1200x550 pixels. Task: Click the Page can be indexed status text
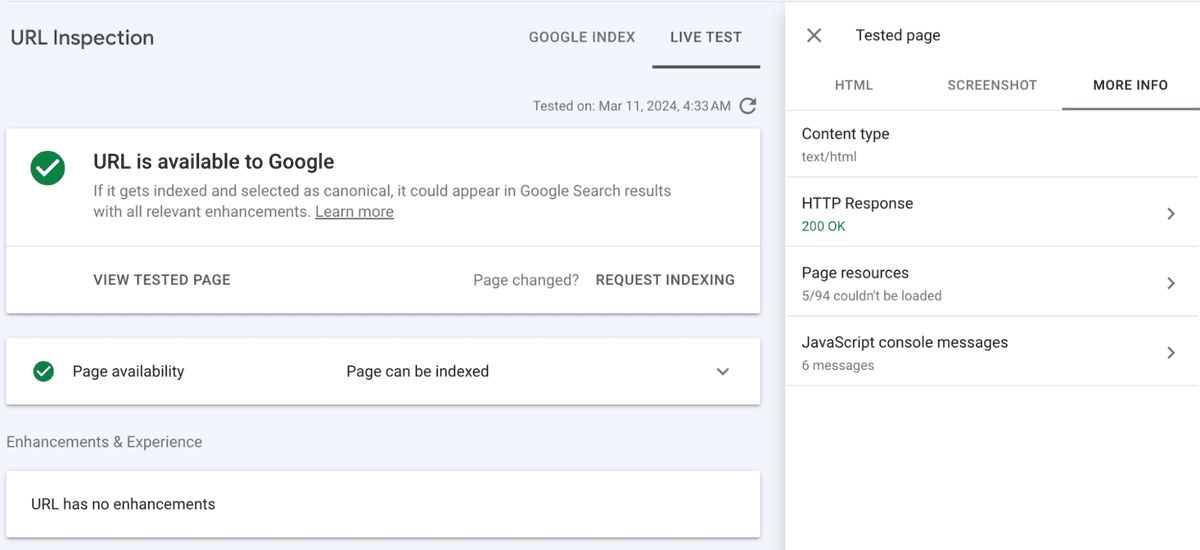(x=417, y=372)
